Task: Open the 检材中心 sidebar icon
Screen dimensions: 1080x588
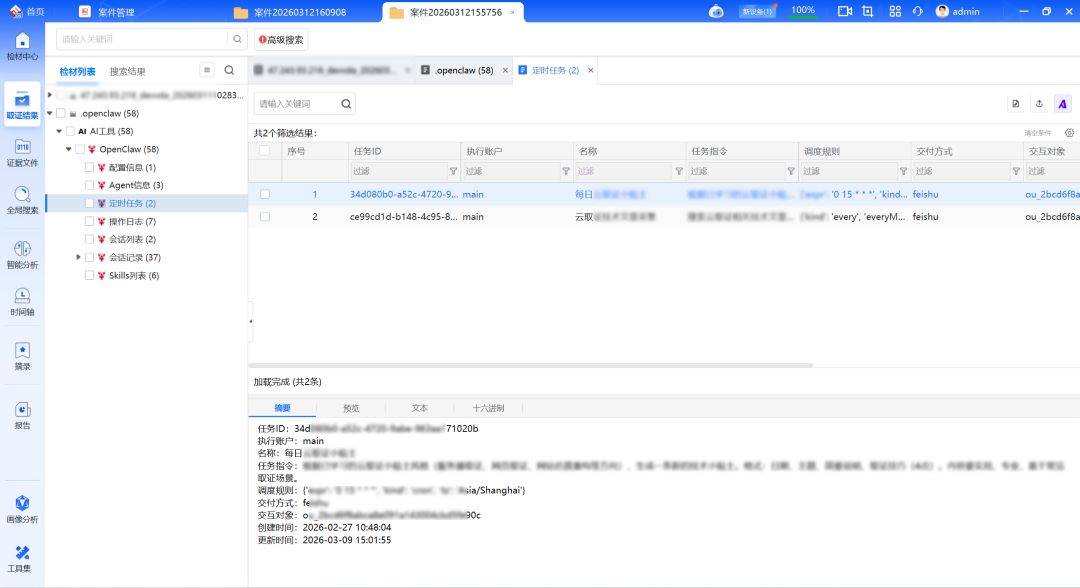Action: pos(22,46)
